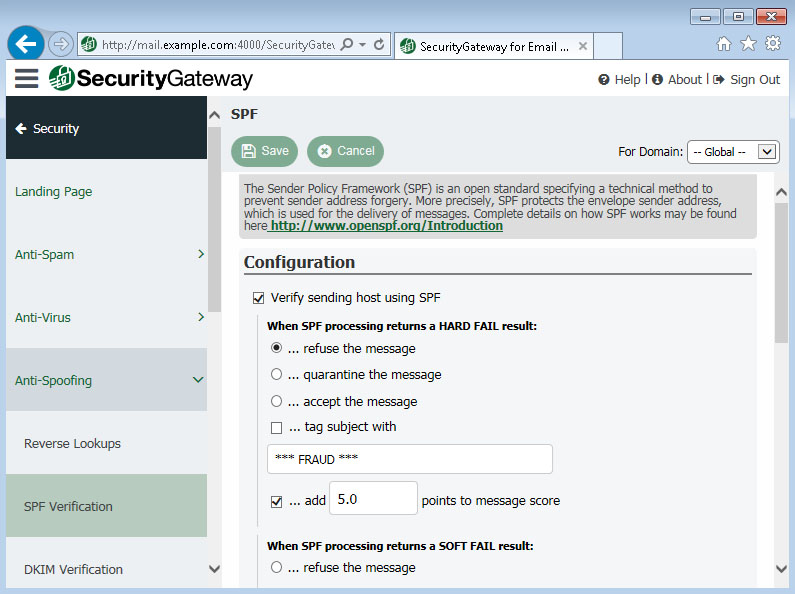Viewport: 795px width, 594px height.
Task: Click the site favicon in address bar
Action: 89,45
